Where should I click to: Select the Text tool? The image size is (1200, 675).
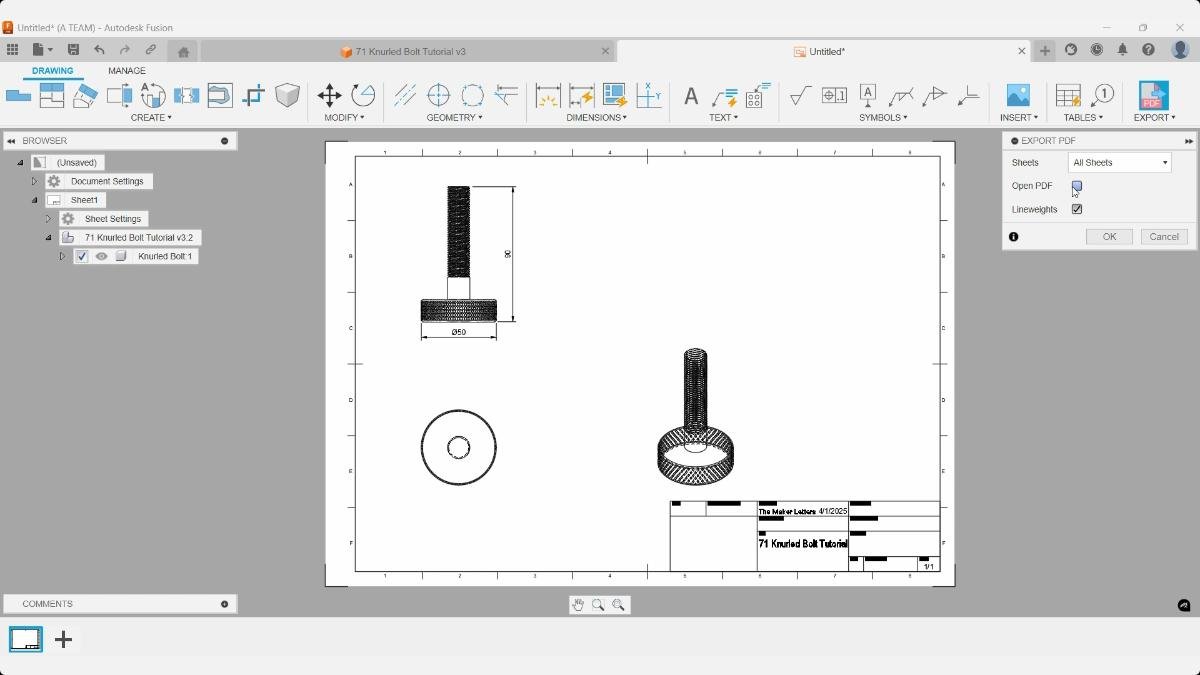click(690, 97)
